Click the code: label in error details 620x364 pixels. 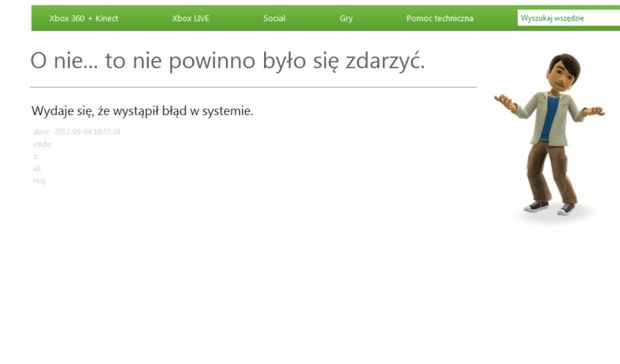43,144
